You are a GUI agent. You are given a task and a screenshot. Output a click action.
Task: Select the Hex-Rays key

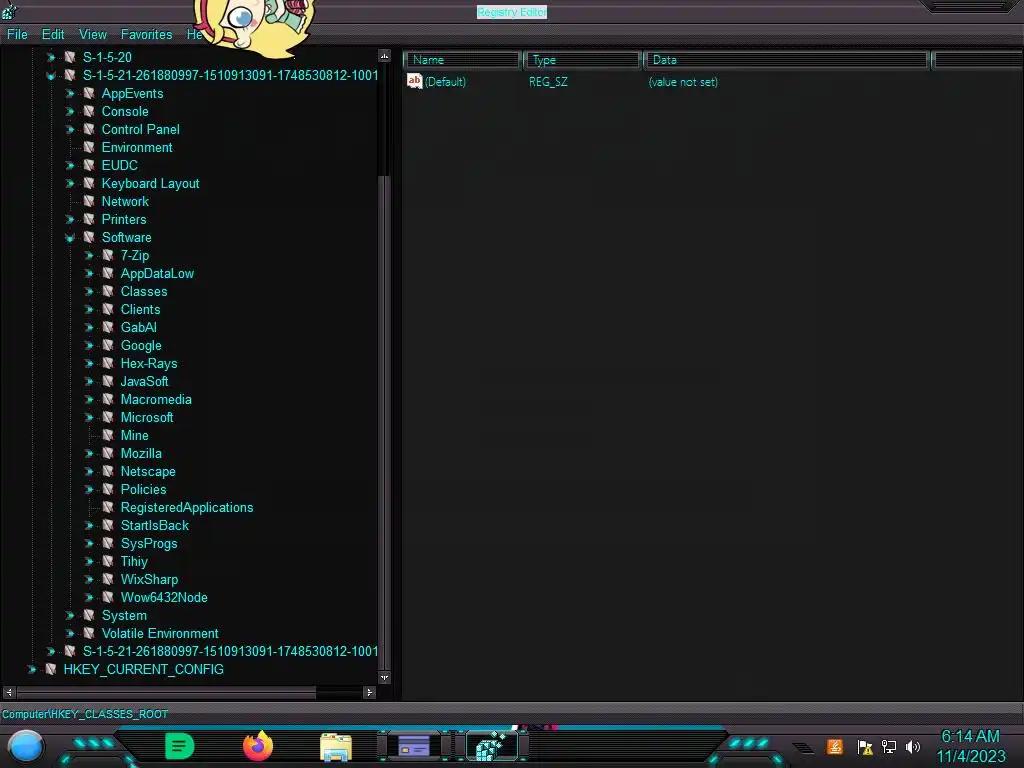pos(149,364)
